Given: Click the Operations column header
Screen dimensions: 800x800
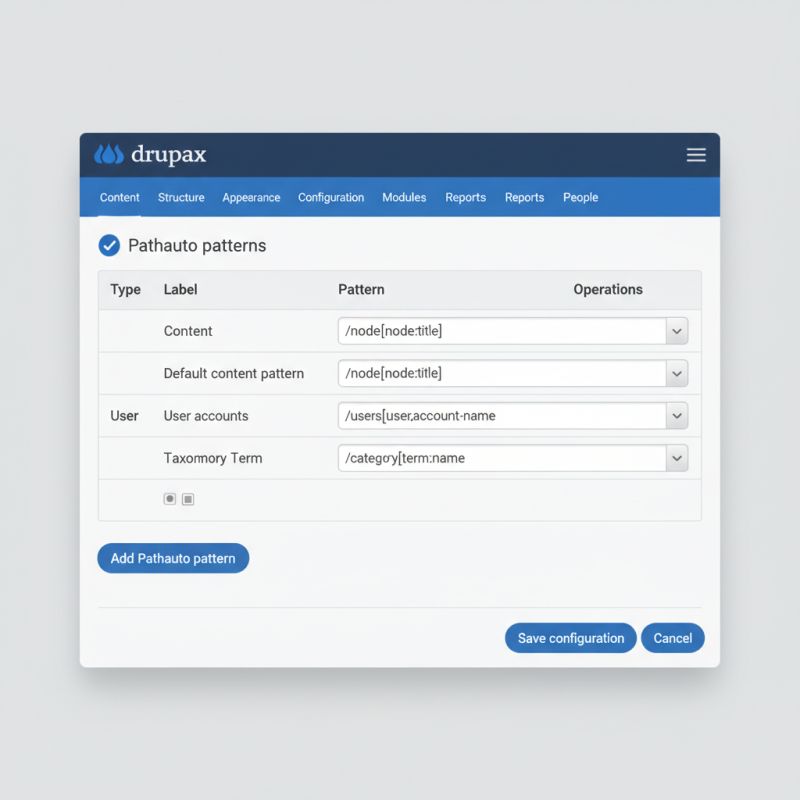Looking at the screenshot, I should [608, 289].
